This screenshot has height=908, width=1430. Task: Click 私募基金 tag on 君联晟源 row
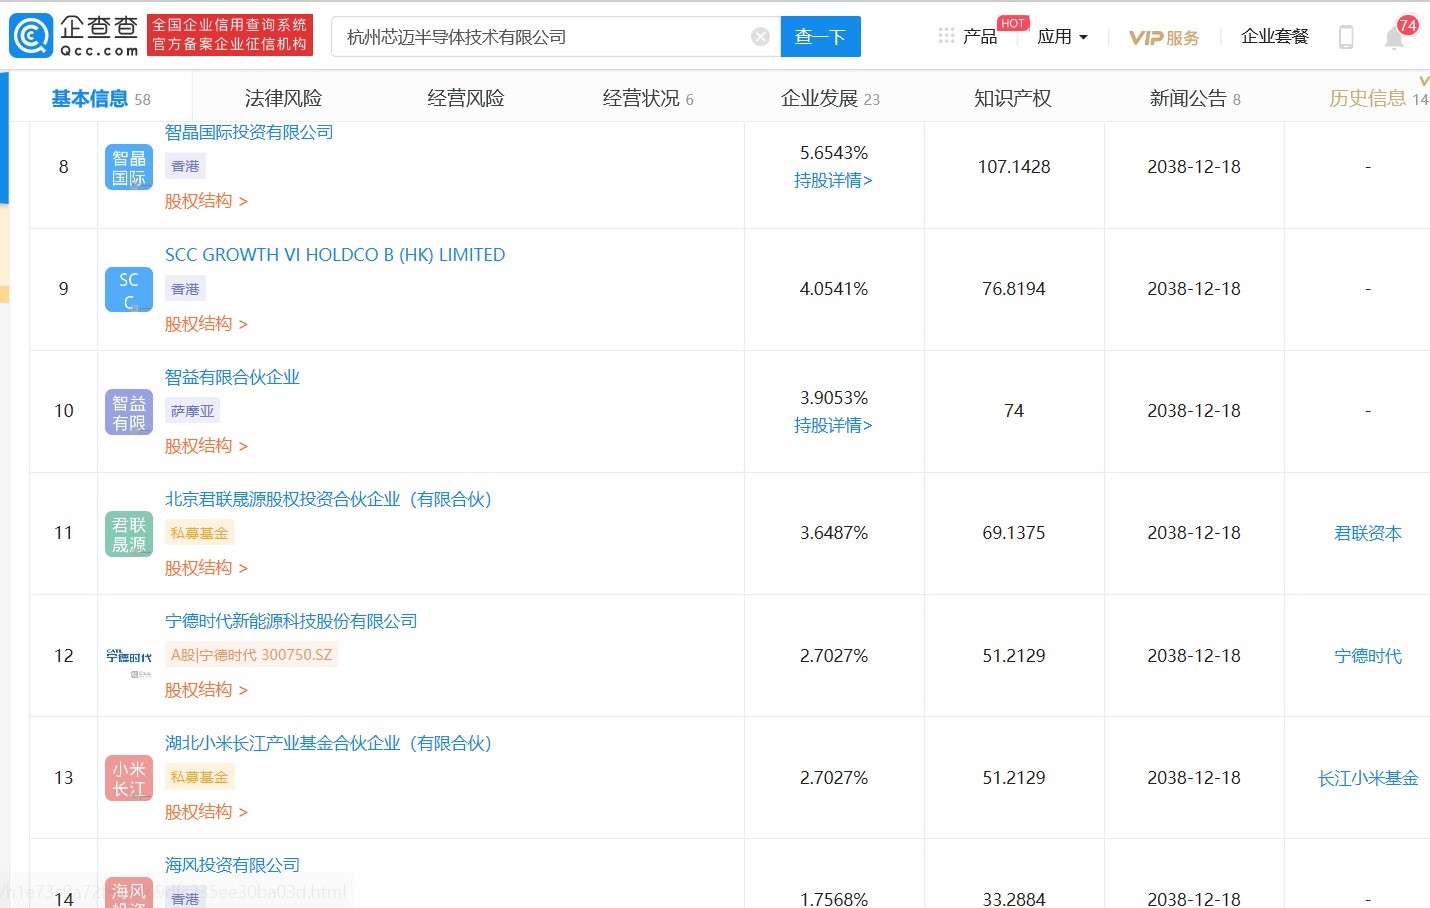coord(200,533)
